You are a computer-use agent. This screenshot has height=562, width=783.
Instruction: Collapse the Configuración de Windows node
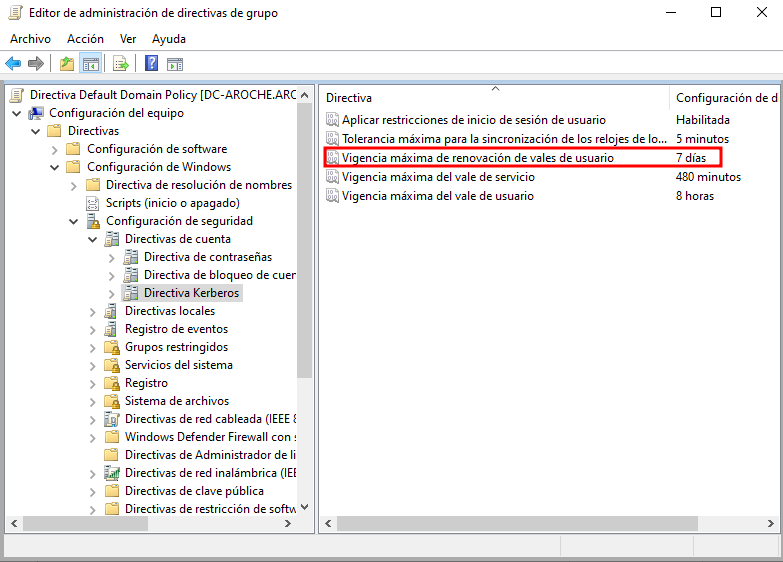coord(54,167)
